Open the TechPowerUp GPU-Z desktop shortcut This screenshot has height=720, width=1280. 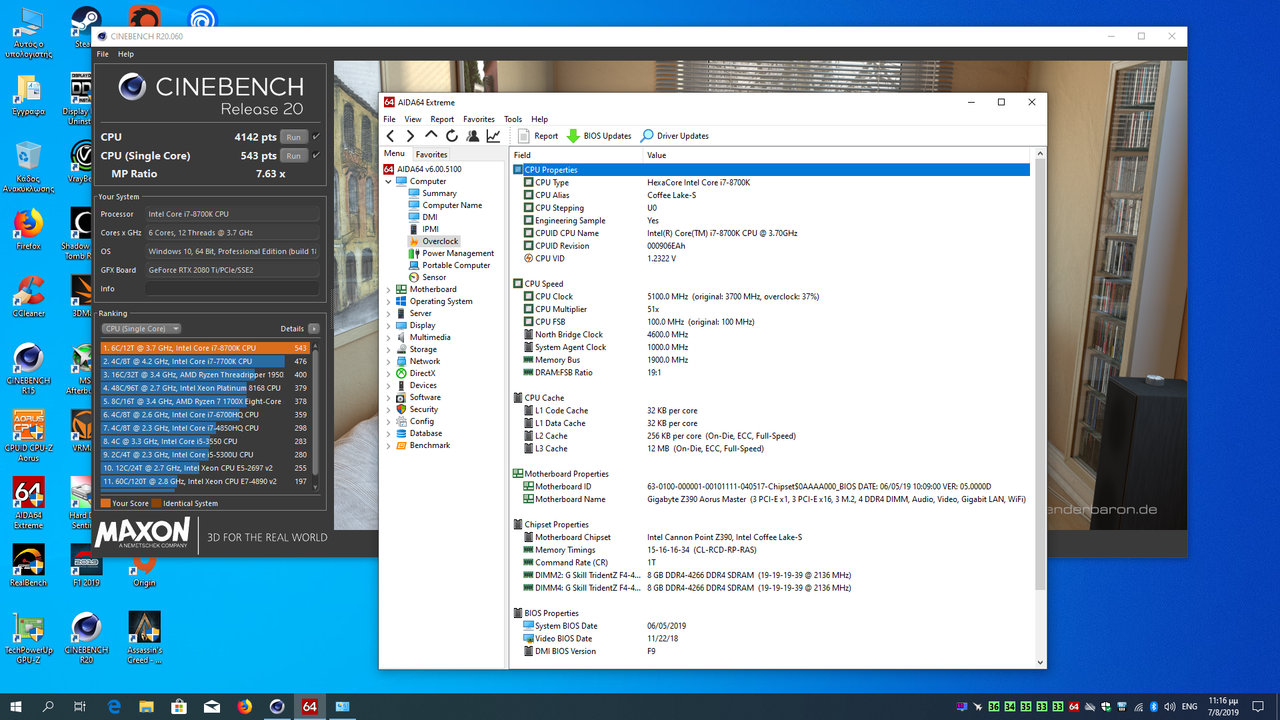tap(29, 638)
